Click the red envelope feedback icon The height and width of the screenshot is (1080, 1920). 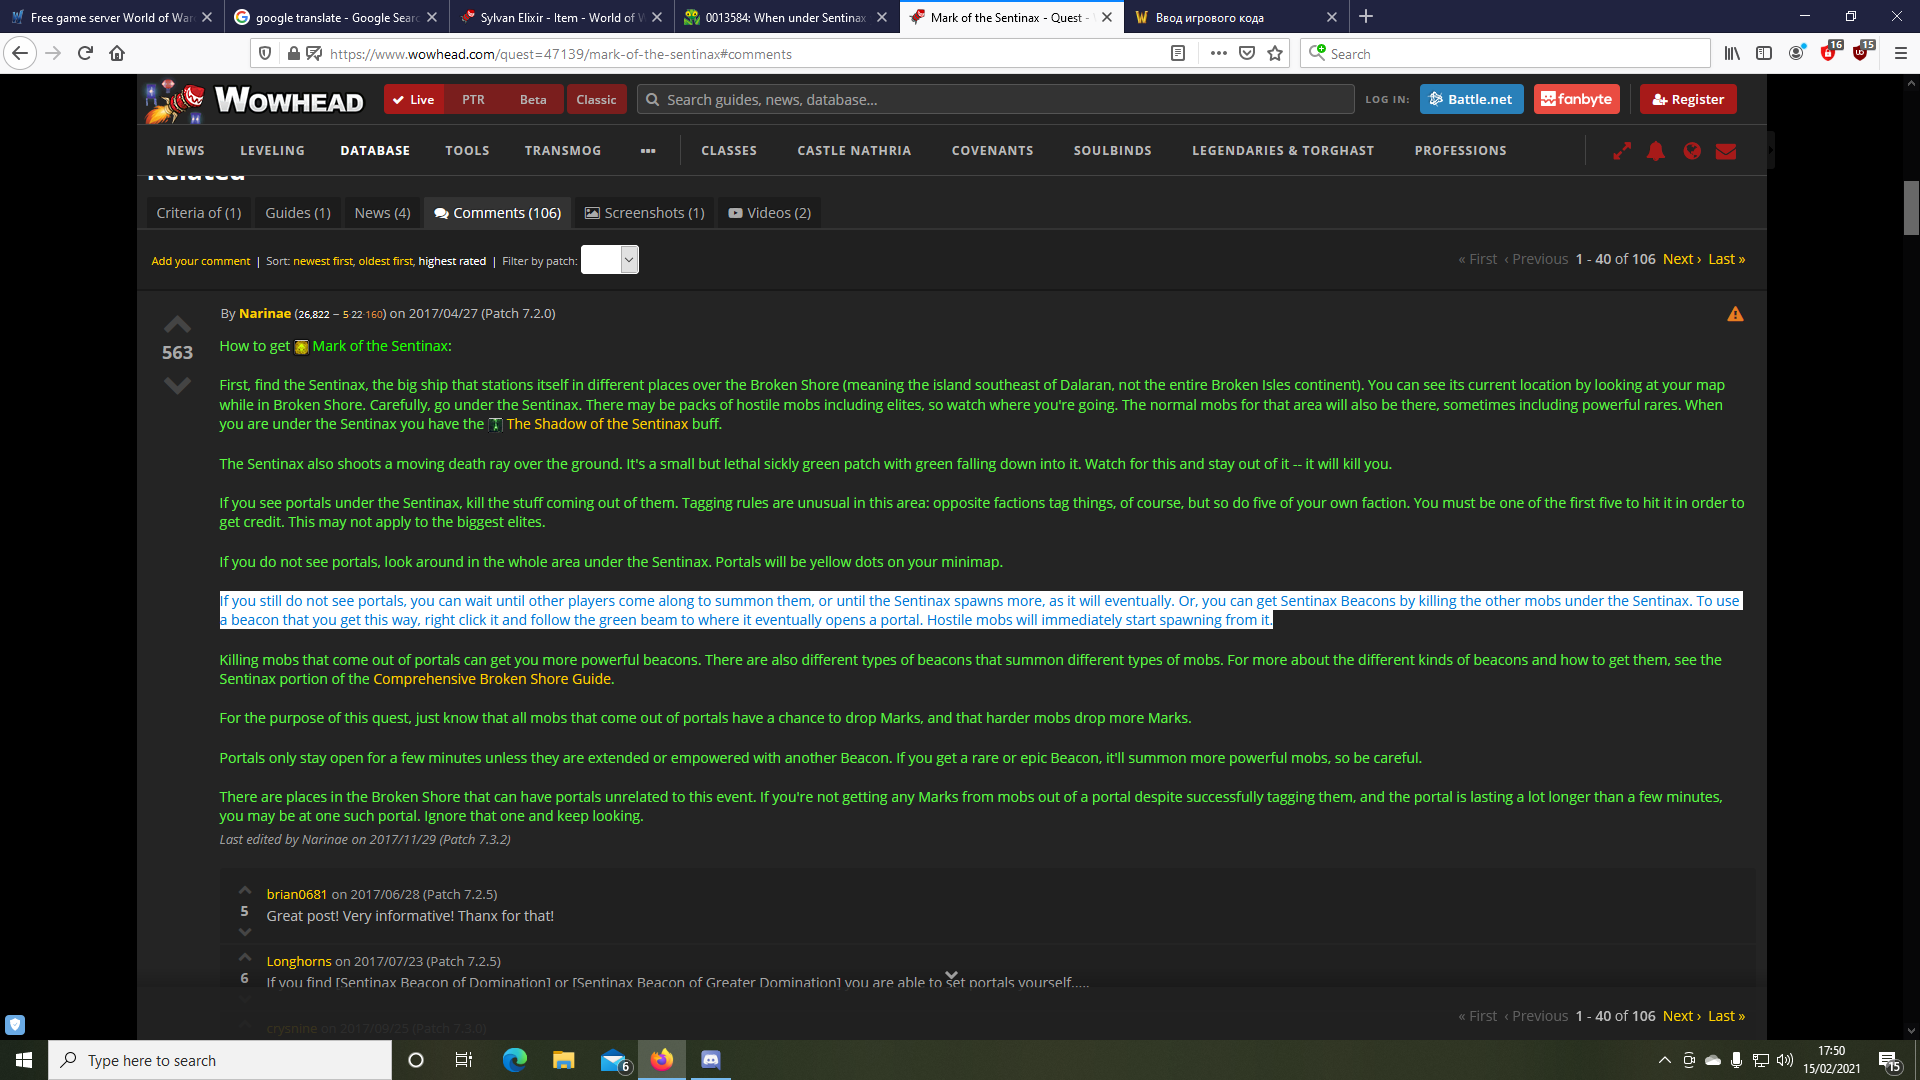click(1726, 151)
